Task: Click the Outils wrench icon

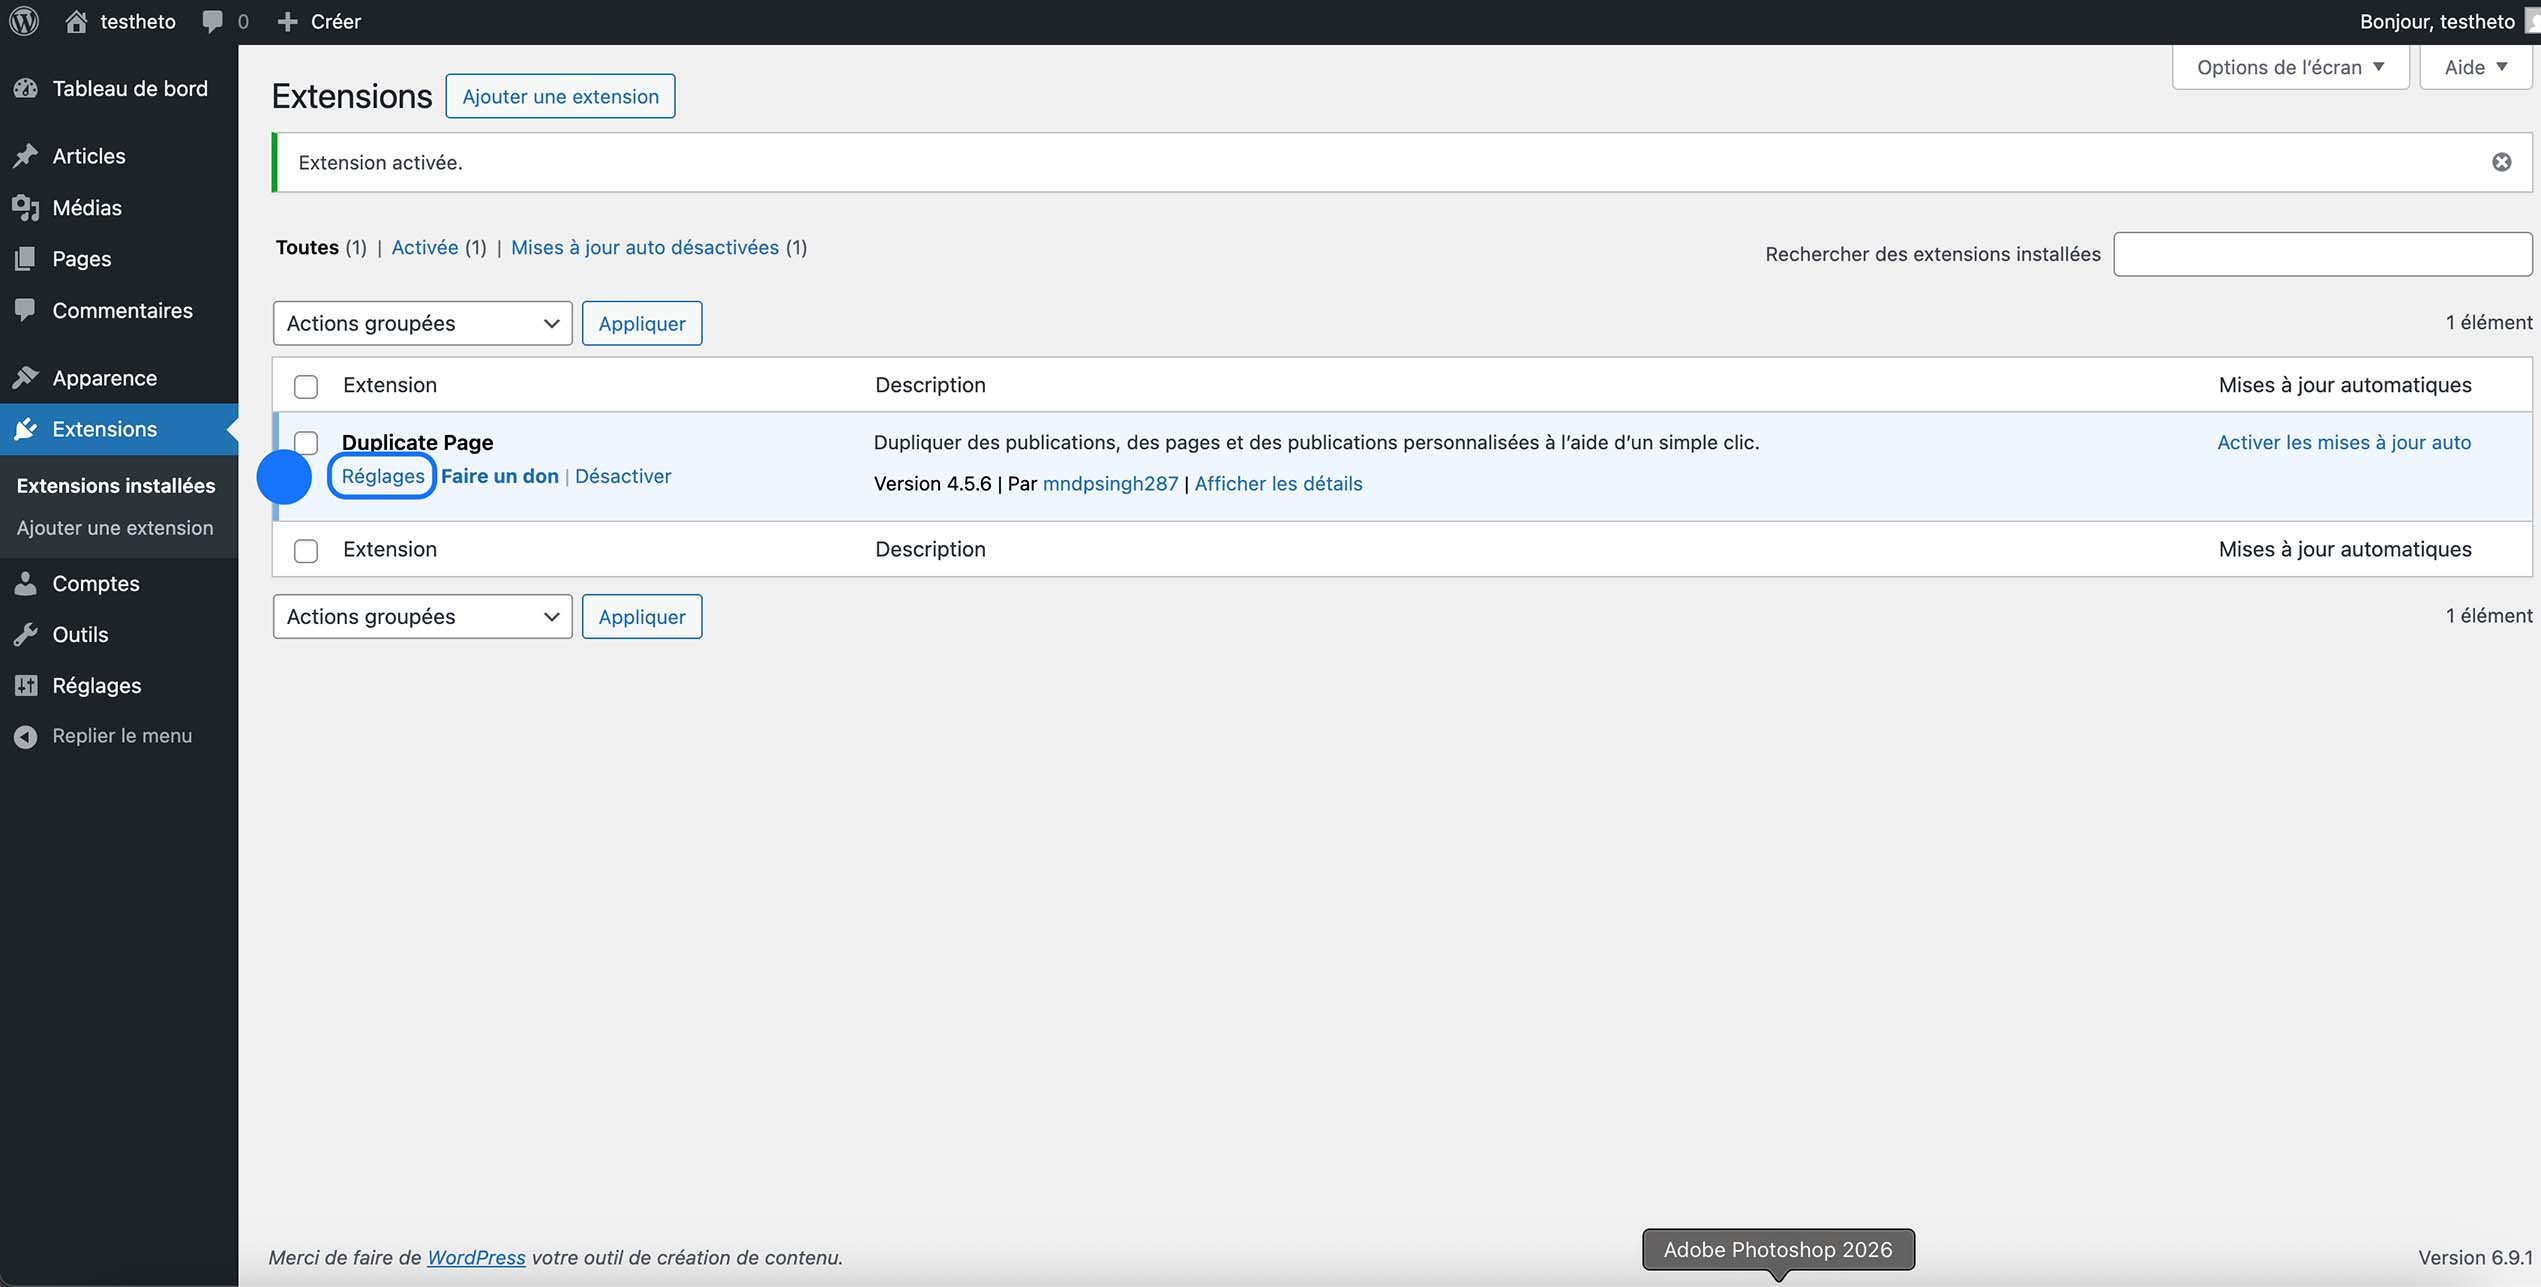Action: [26, 634]
